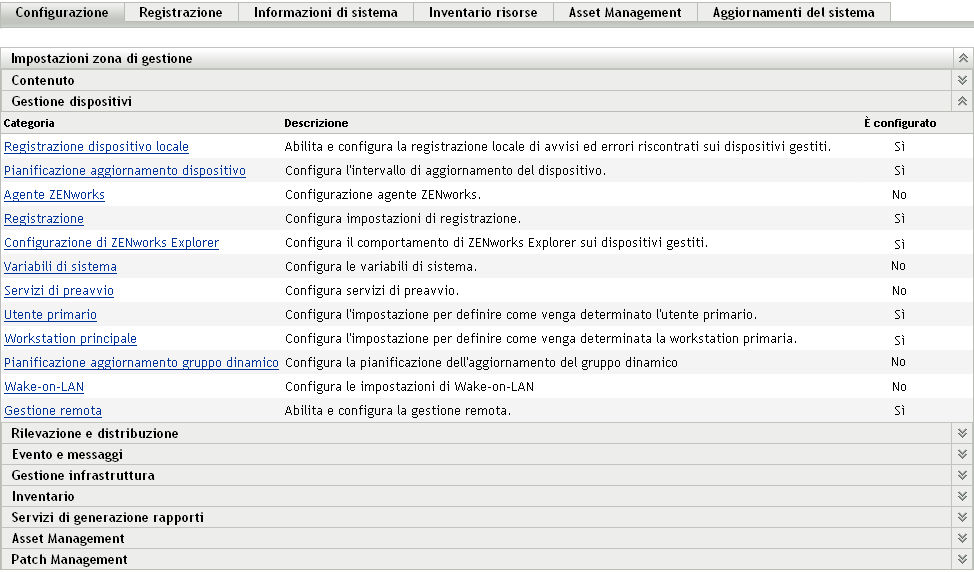Expand Gestione infrastruttura section chevron
Image resolution: width=974 pixels, height=572 pixels.
coord(963,476)
